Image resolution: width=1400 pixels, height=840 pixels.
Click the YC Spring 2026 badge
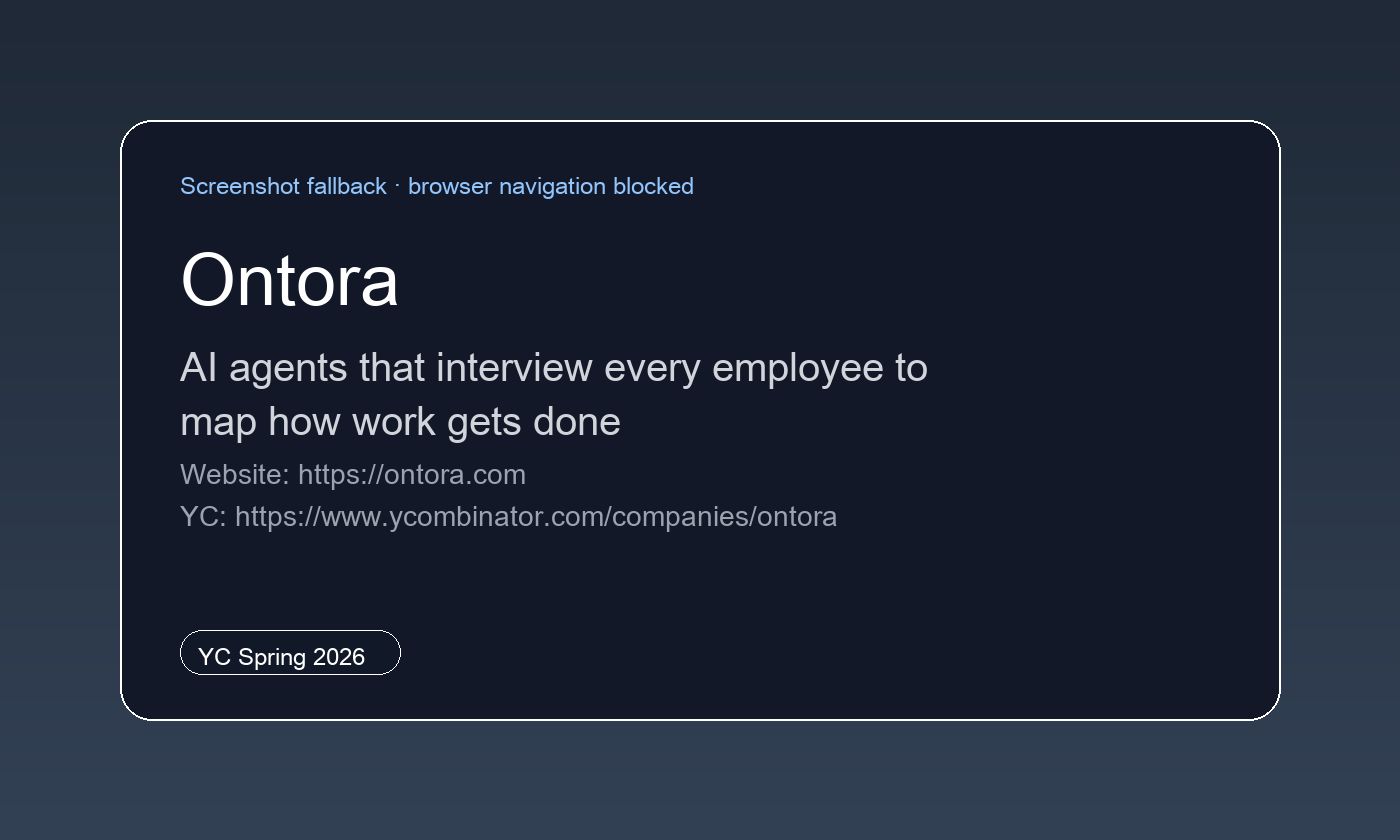[x=290, y=653]
